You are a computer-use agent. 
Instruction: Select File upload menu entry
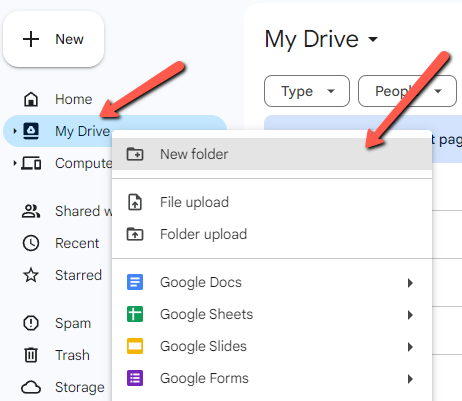point(272,202)
